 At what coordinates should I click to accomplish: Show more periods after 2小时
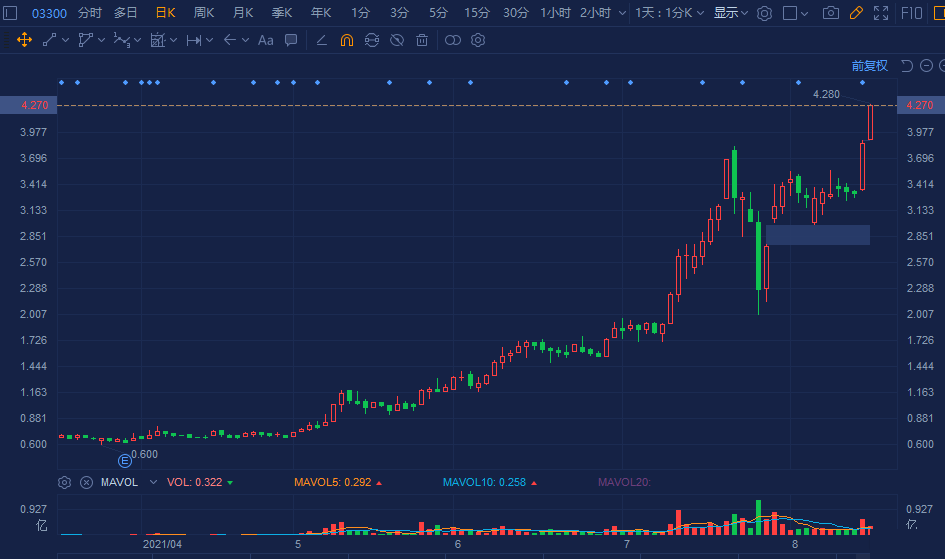click(623, 13)
